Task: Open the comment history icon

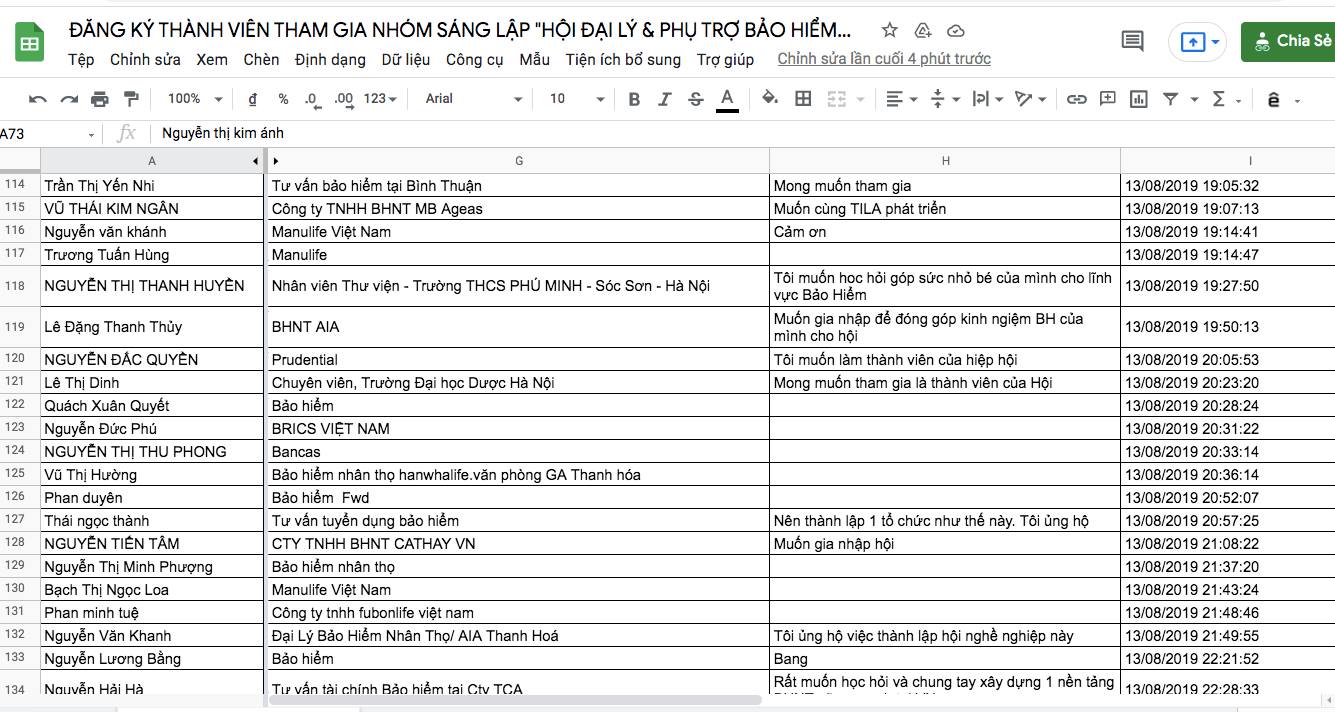Action: pyautogui.click(x=1132, y=41)
